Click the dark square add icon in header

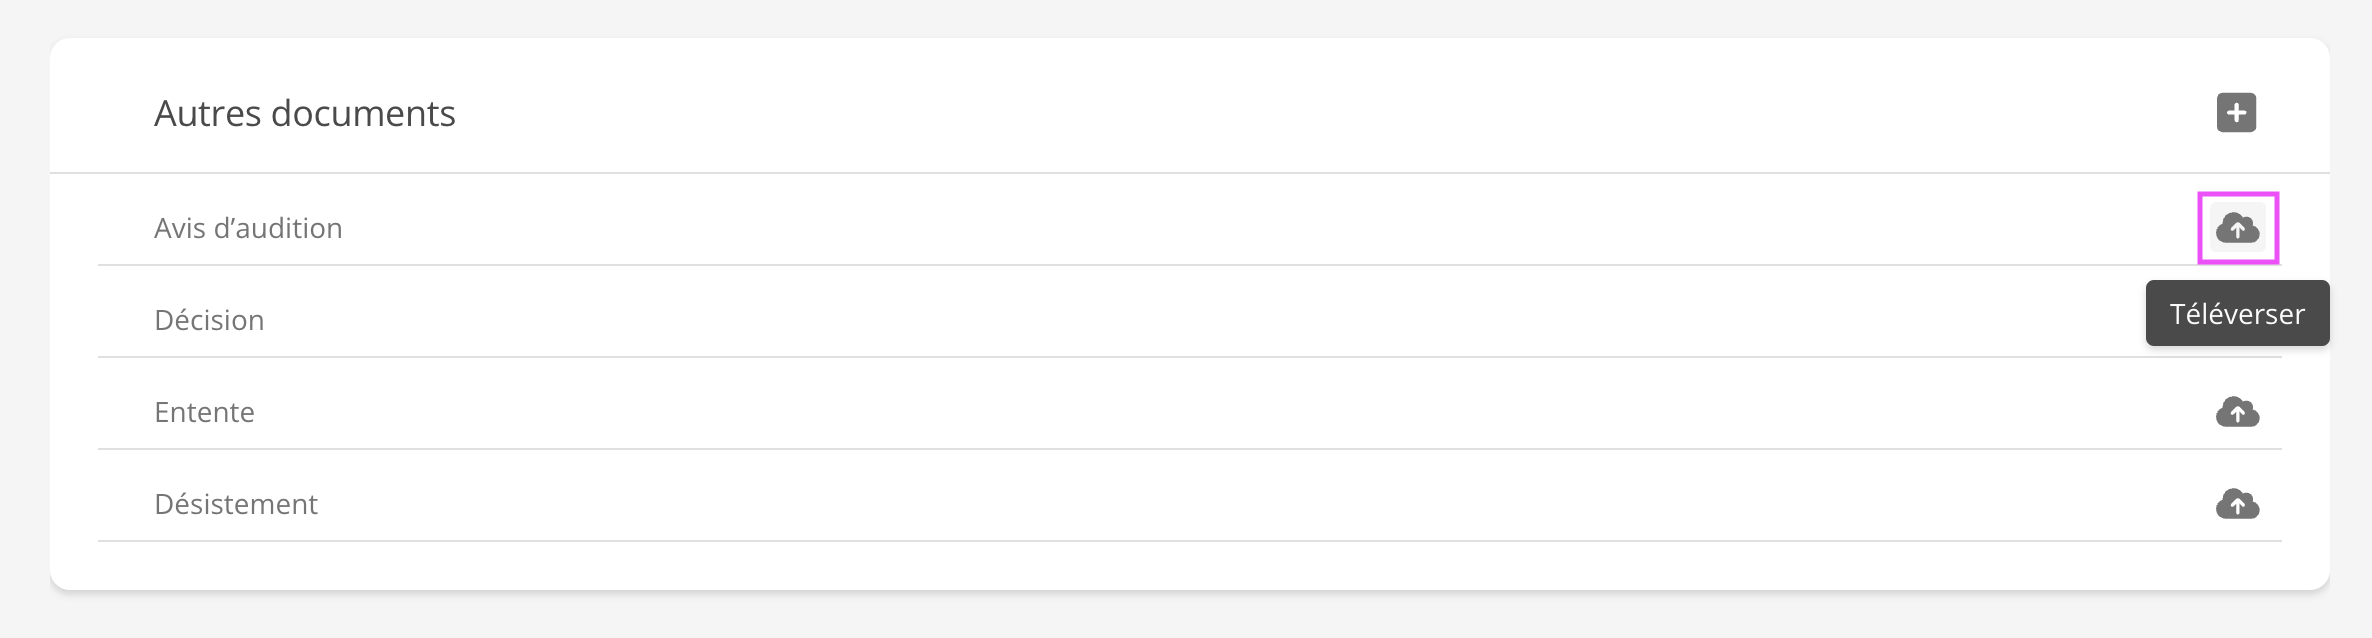coord(2236,113)
